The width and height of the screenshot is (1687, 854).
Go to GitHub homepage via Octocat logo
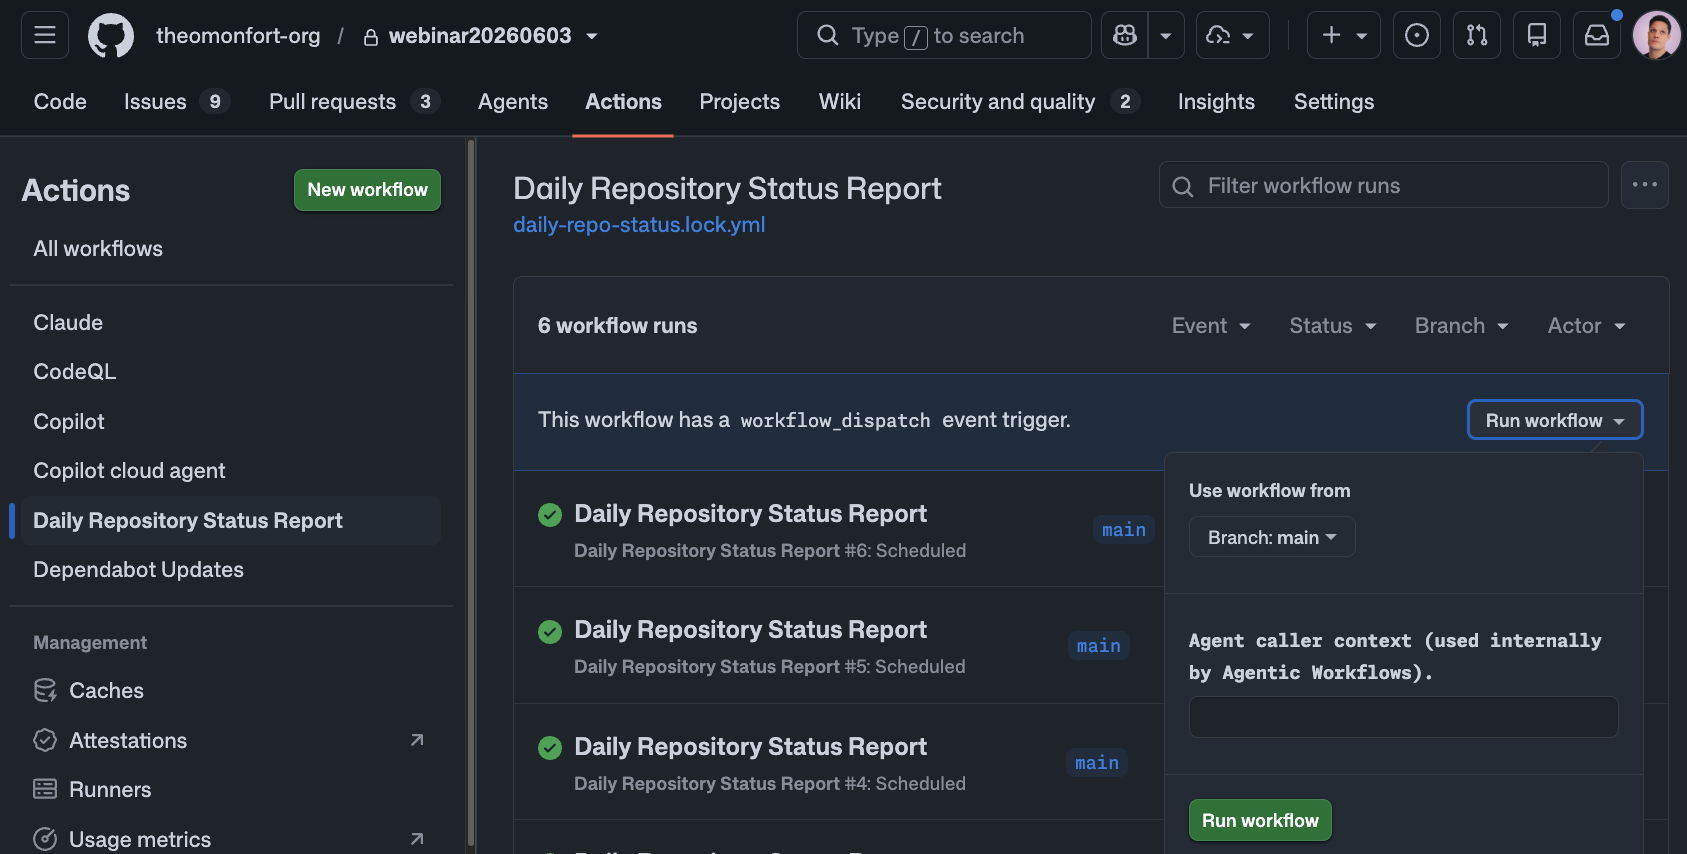click(111, 36)
